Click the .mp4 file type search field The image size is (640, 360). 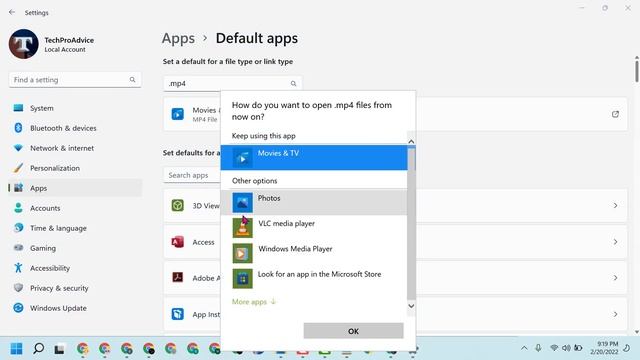click(x=233, y=83)
